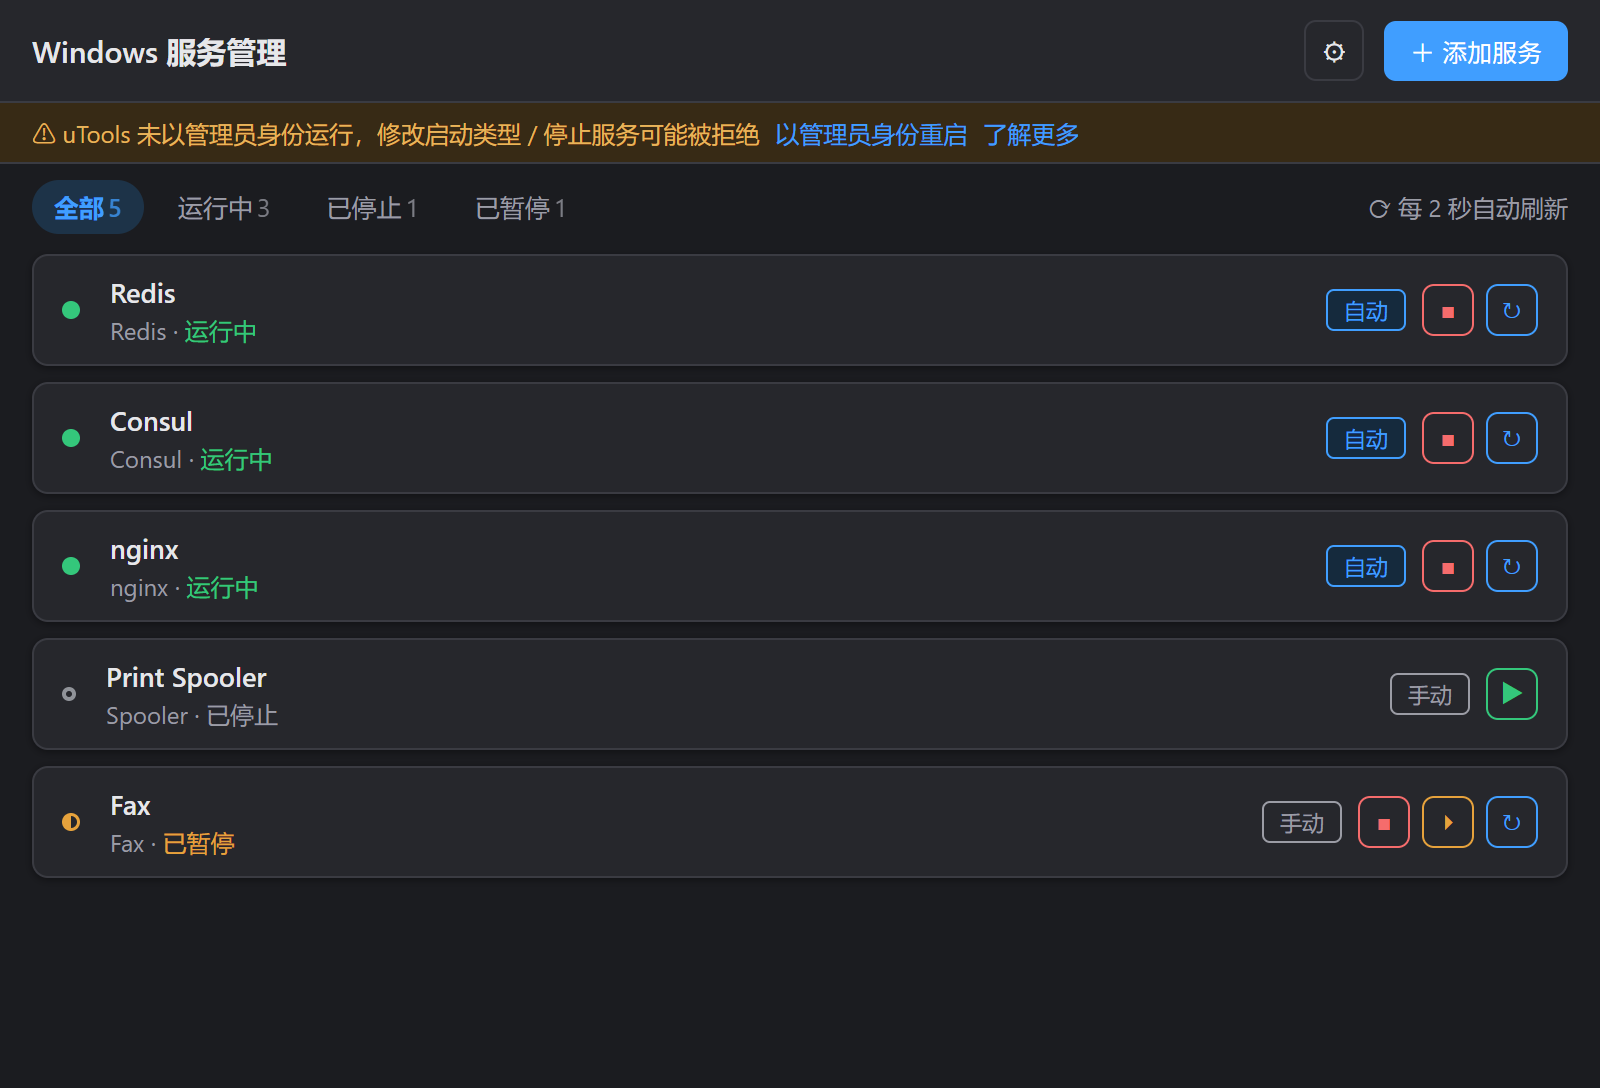Viewport: 1600px width, 1088px height.
Task: Resume the paused Fax service
Action: [x=1448, y=822]
